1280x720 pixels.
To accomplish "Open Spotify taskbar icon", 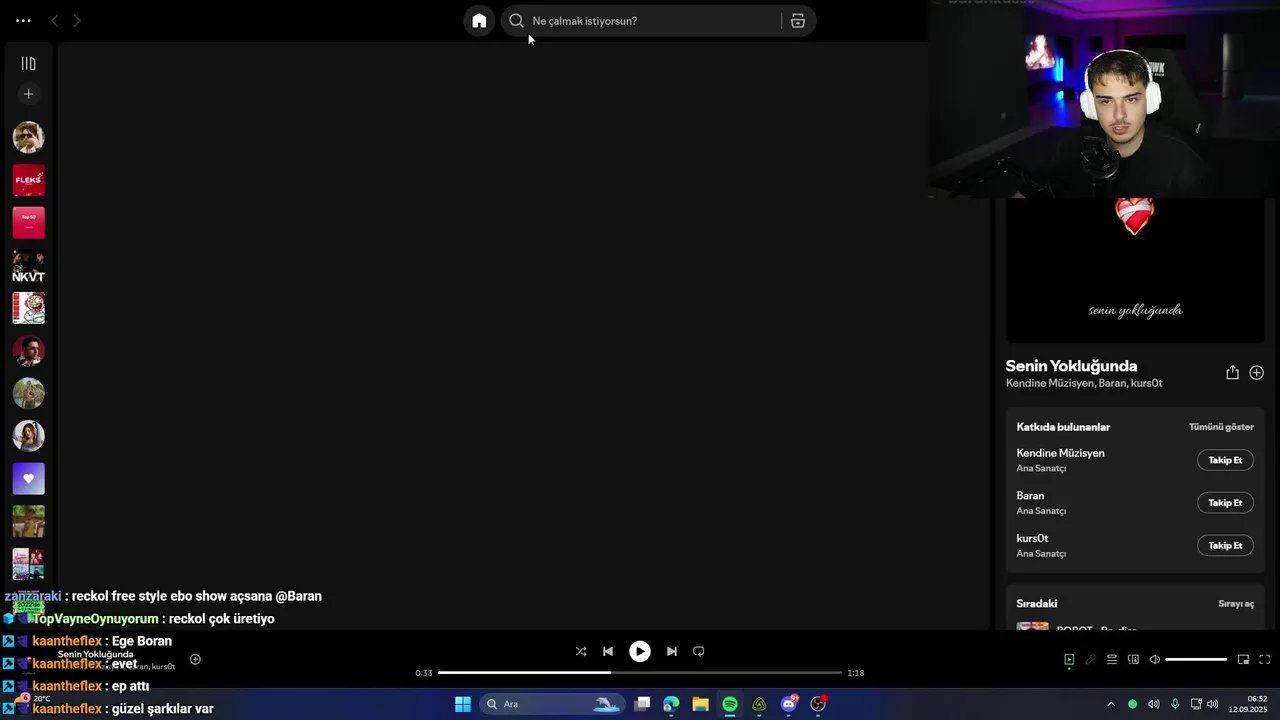I will tap(730, 704).
